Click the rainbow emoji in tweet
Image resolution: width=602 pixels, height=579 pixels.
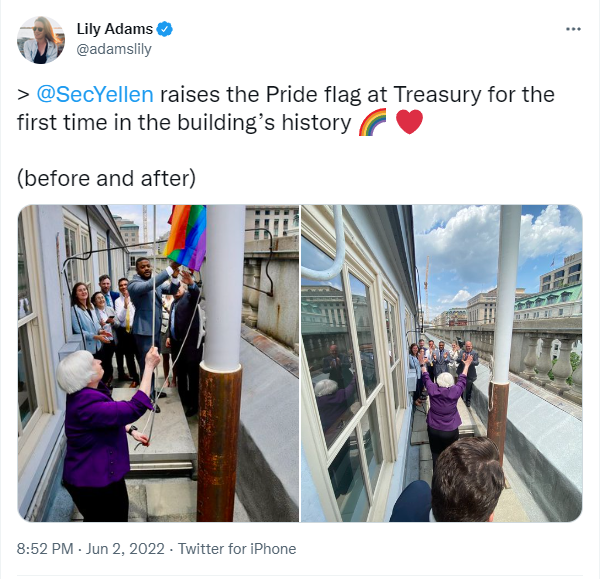[372, 122]
